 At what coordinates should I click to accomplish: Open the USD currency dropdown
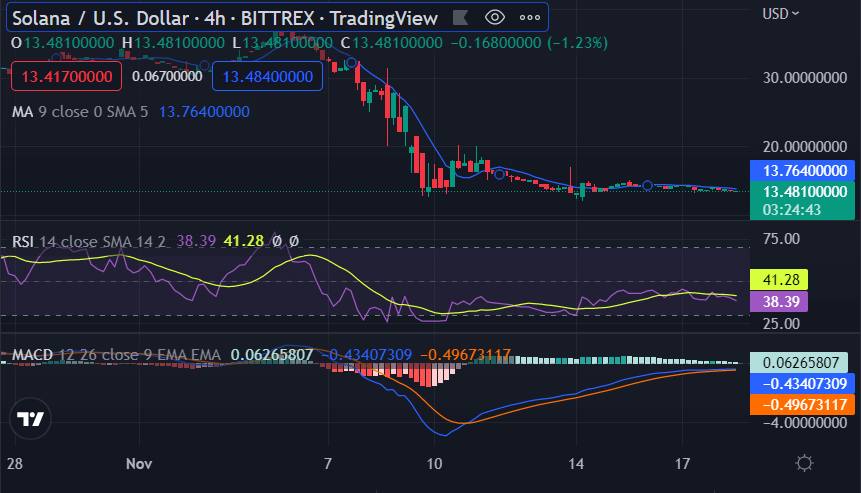click(780, 14)
